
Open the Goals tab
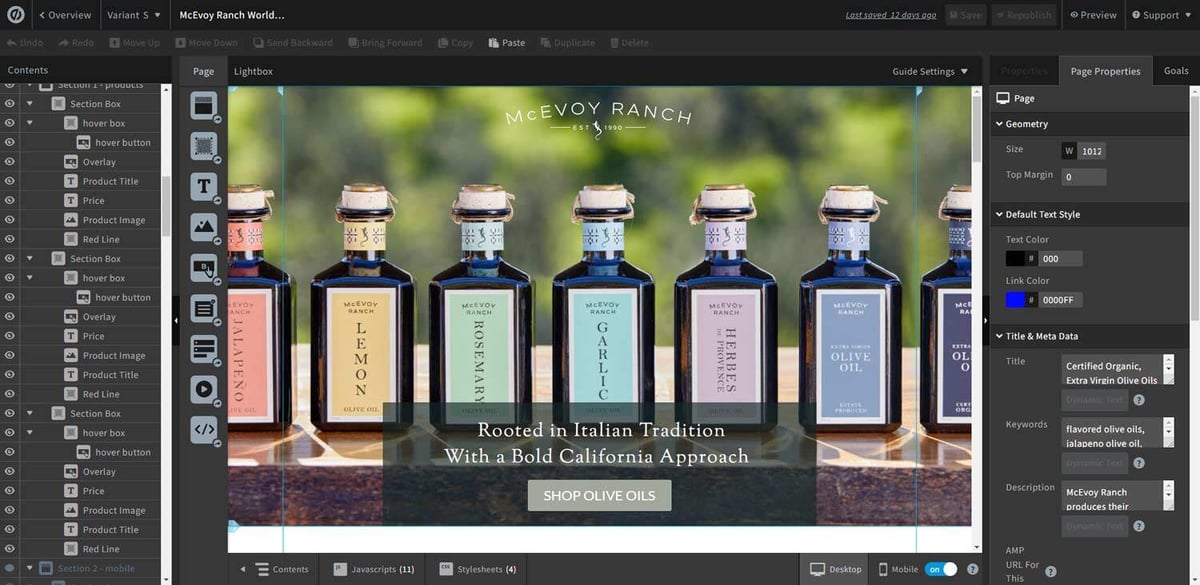point(1175,70)
